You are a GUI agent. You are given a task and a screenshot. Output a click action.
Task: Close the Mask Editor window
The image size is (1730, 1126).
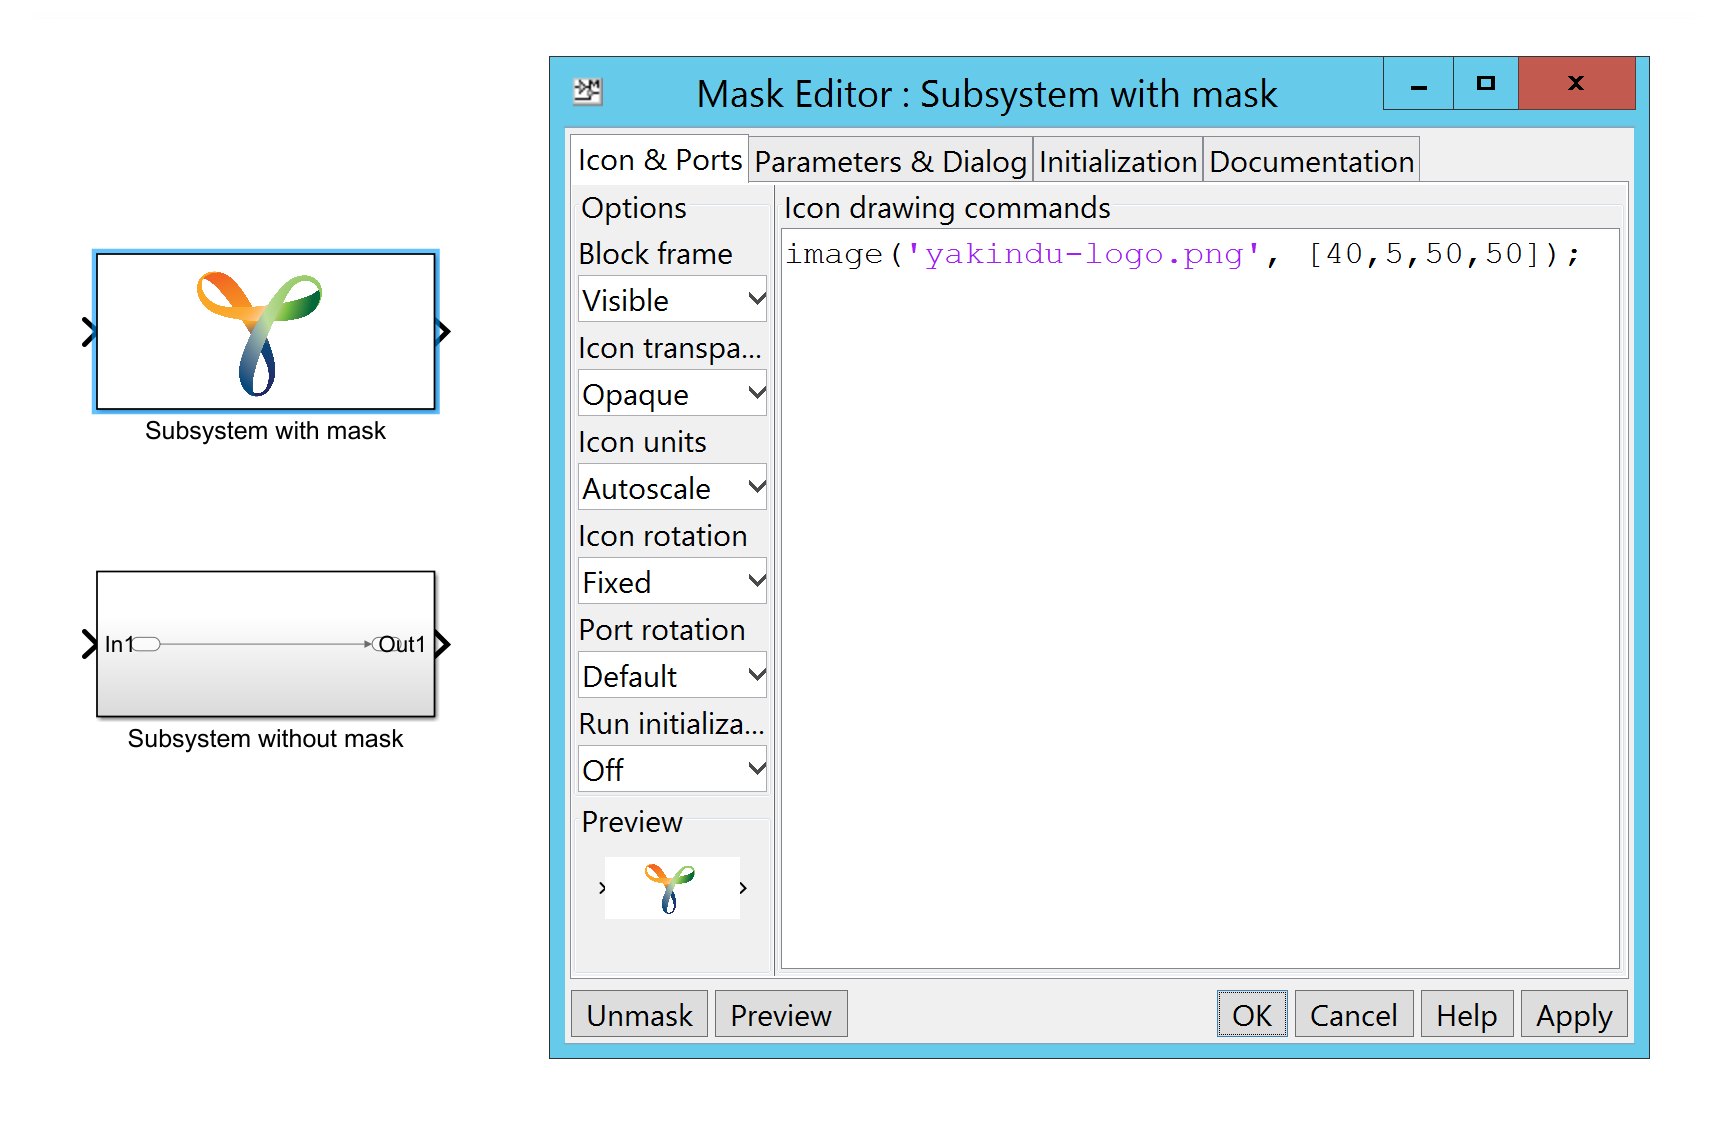1577,83
